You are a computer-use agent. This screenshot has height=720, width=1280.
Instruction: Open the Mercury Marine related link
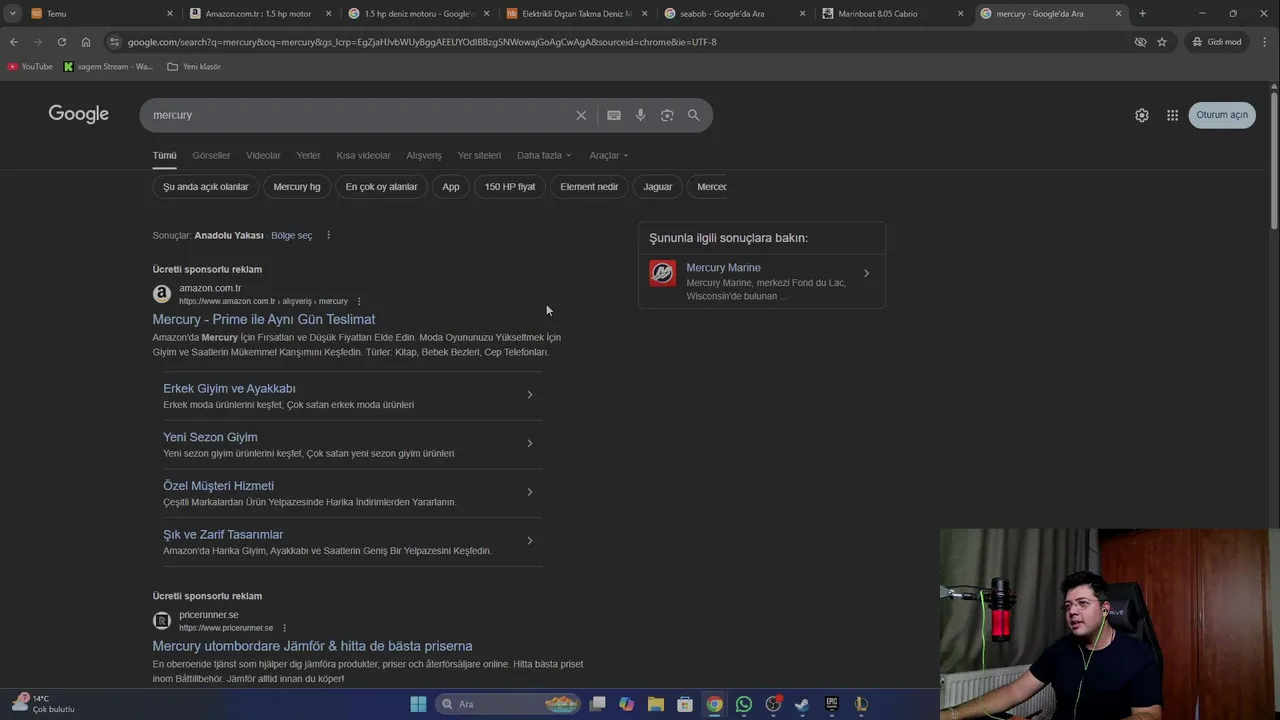(723, 268)
